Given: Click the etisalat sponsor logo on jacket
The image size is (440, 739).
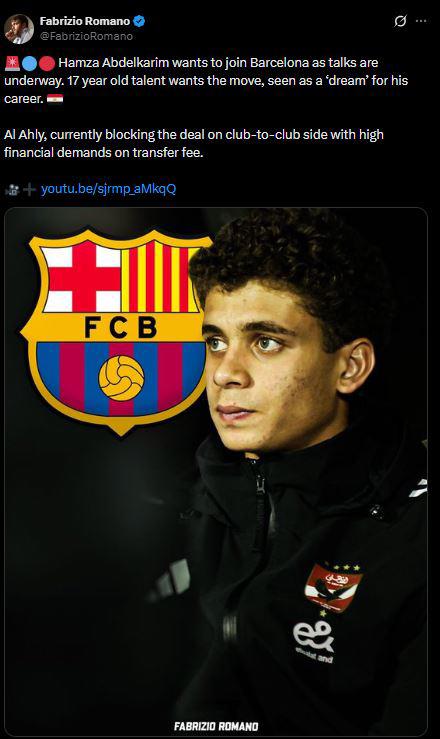Looking at the screenshot, I should click(x=314, y=642).
